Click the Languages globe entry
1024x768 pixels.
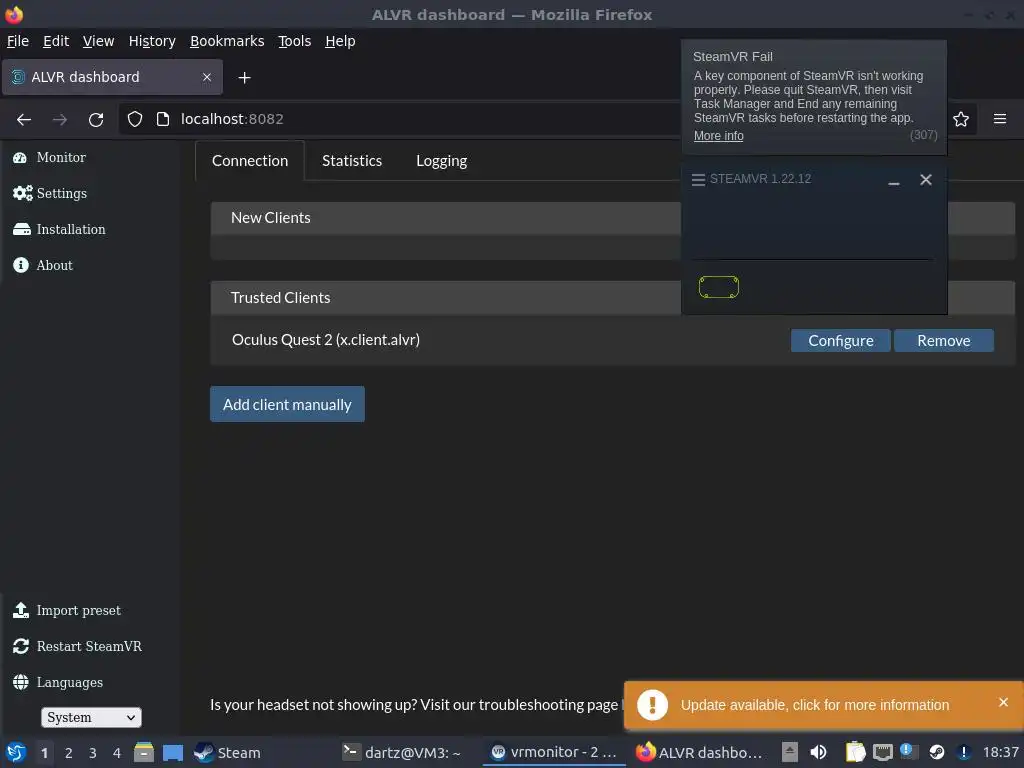57,682
